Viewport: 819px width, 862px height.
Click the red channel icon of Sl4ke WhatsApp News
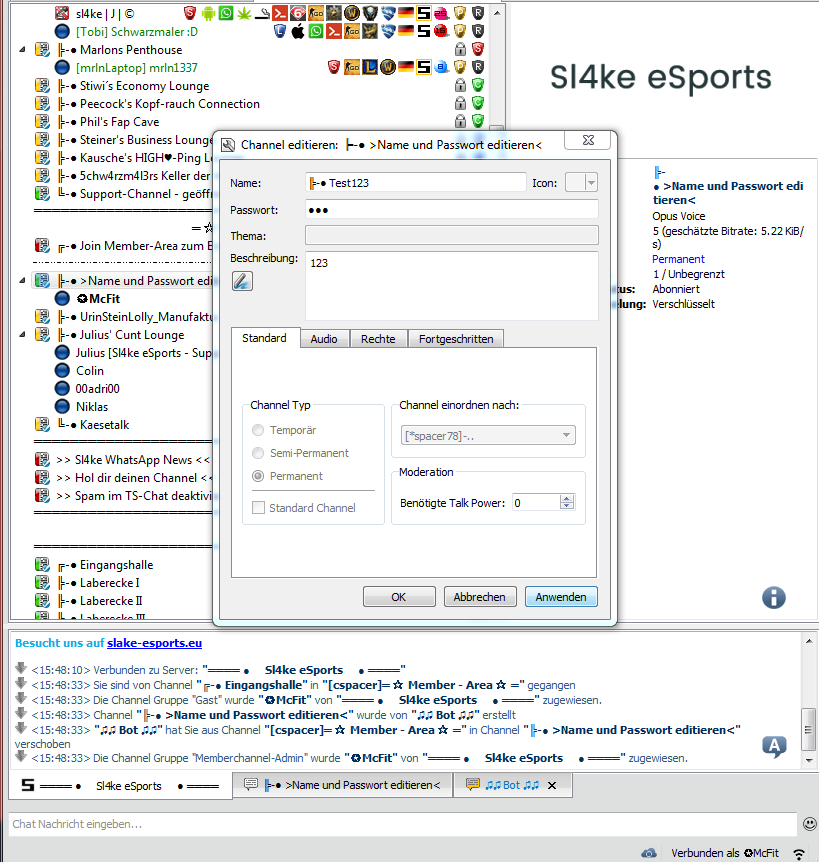[42, 460]
